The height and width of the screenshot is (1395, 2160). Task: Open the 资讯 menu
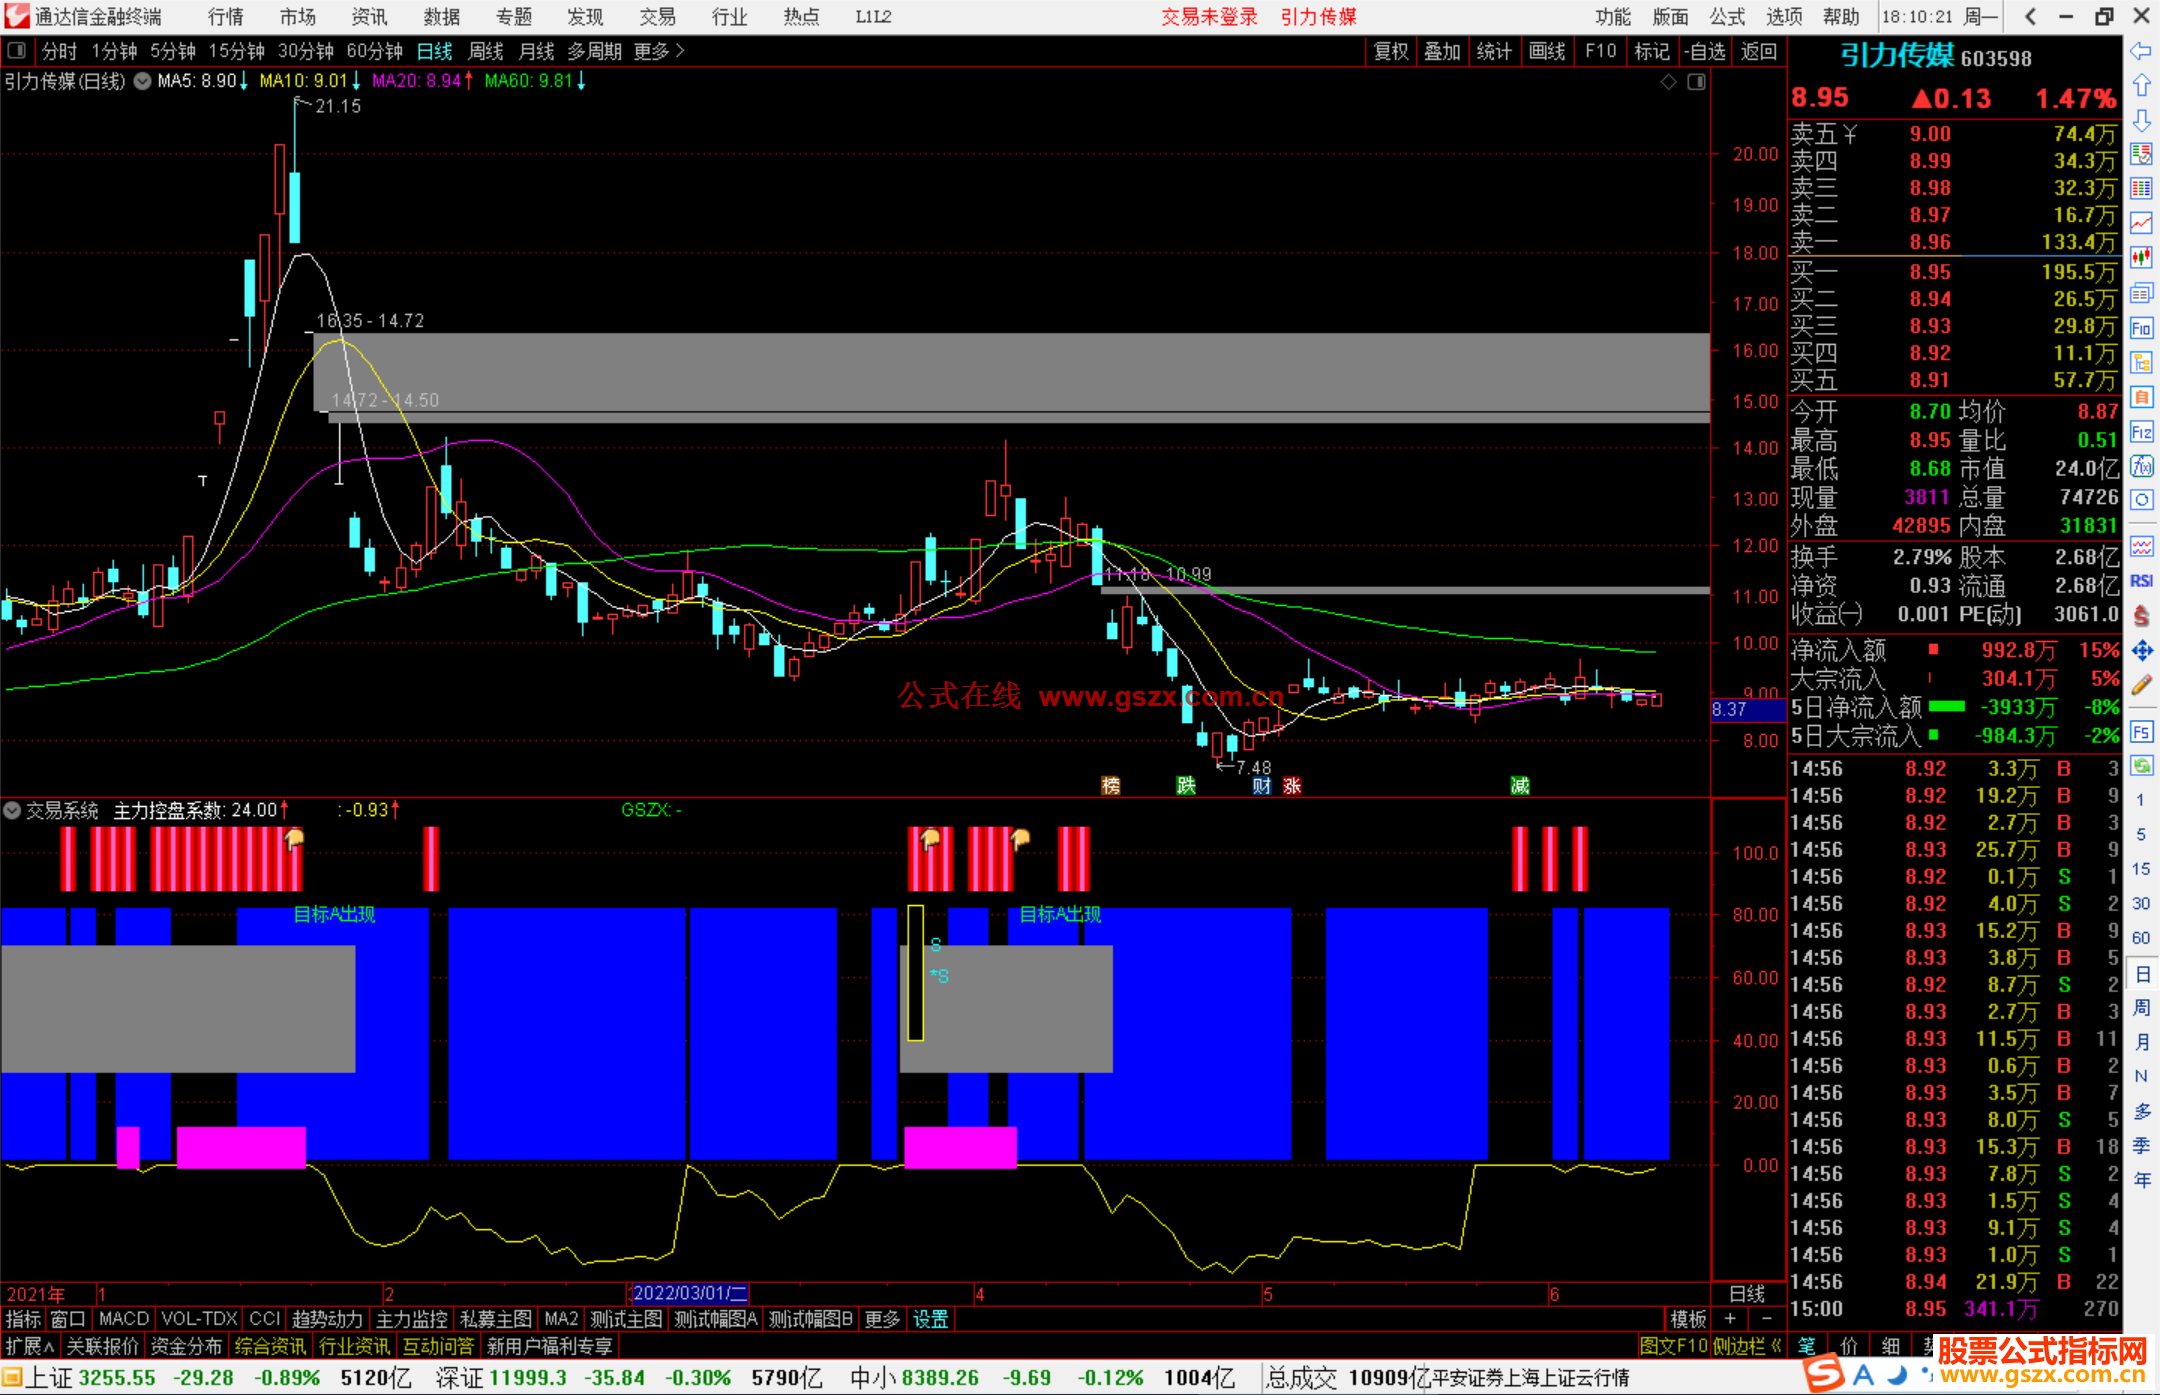coord(369,16)
